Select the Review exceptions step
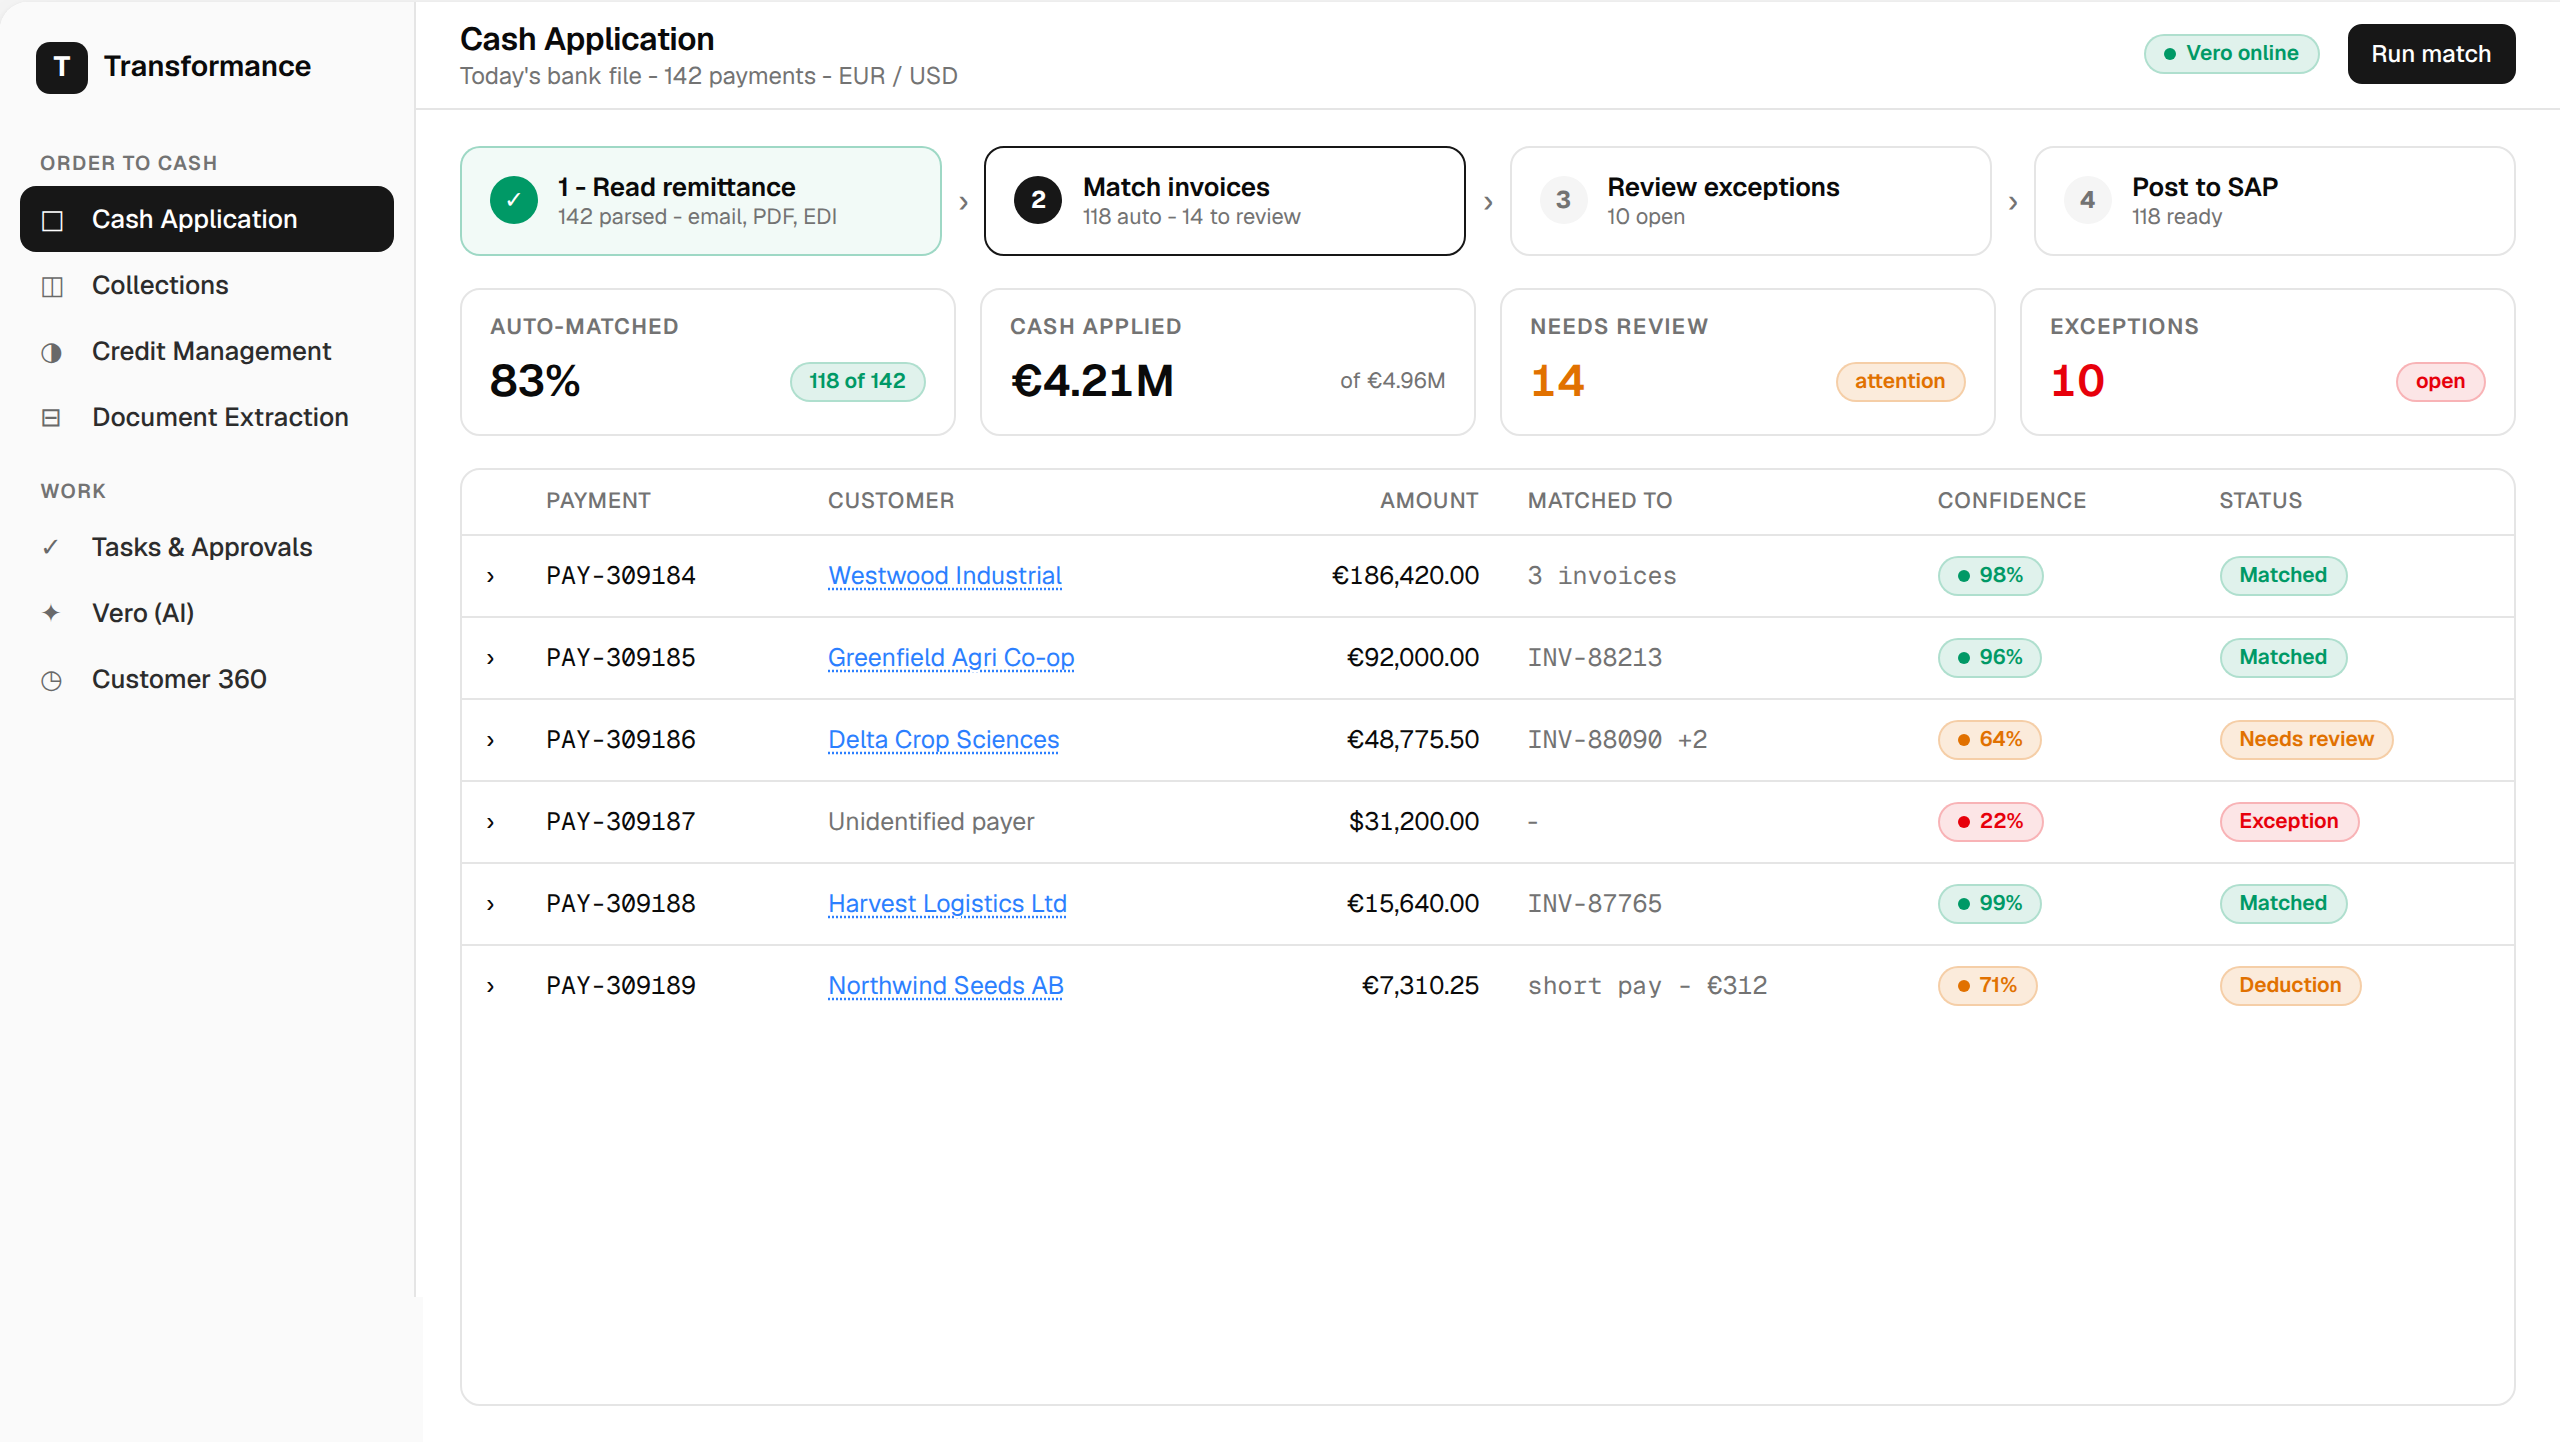2560x1442 pixels. click(1750, 201)
